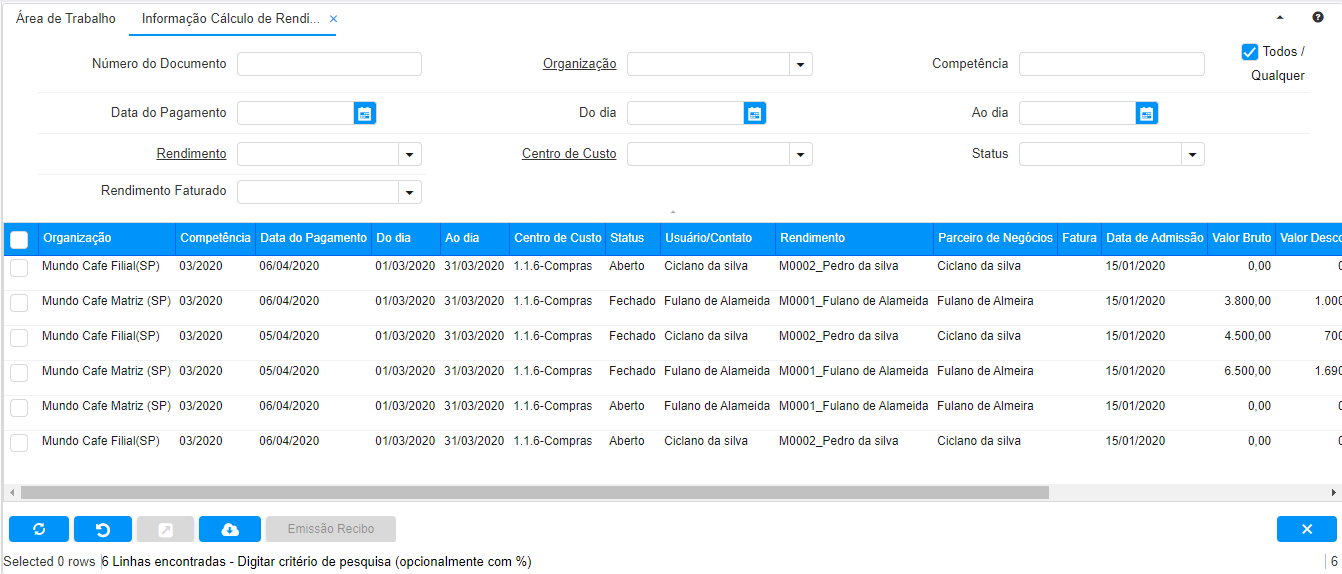Viewport: 1342px width, 574px height.
Task: Focus the Do dia date field
Action: coord(685,113)
